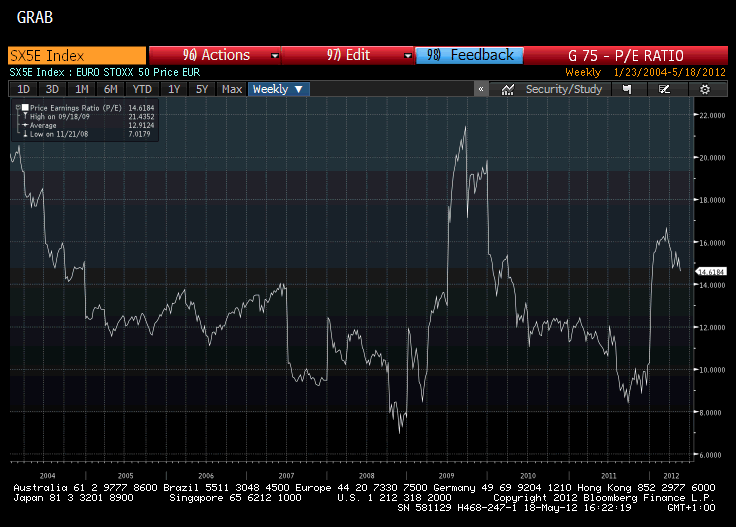The image size is (736, 527).
Task: Click the Copyright 2012 Bloomberg Finance L.P. text
Action: (x=604, y=498)
